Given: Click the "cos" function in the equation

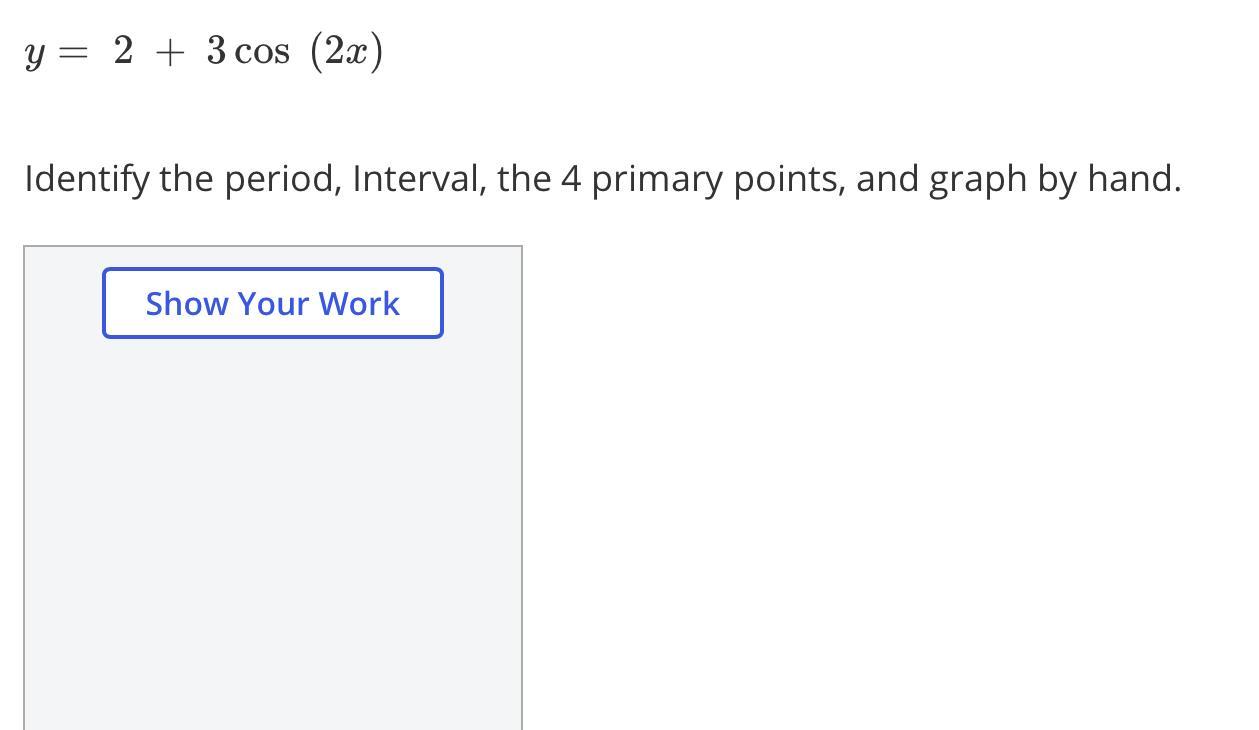Looking at the screenshot, I should [262, 54].
